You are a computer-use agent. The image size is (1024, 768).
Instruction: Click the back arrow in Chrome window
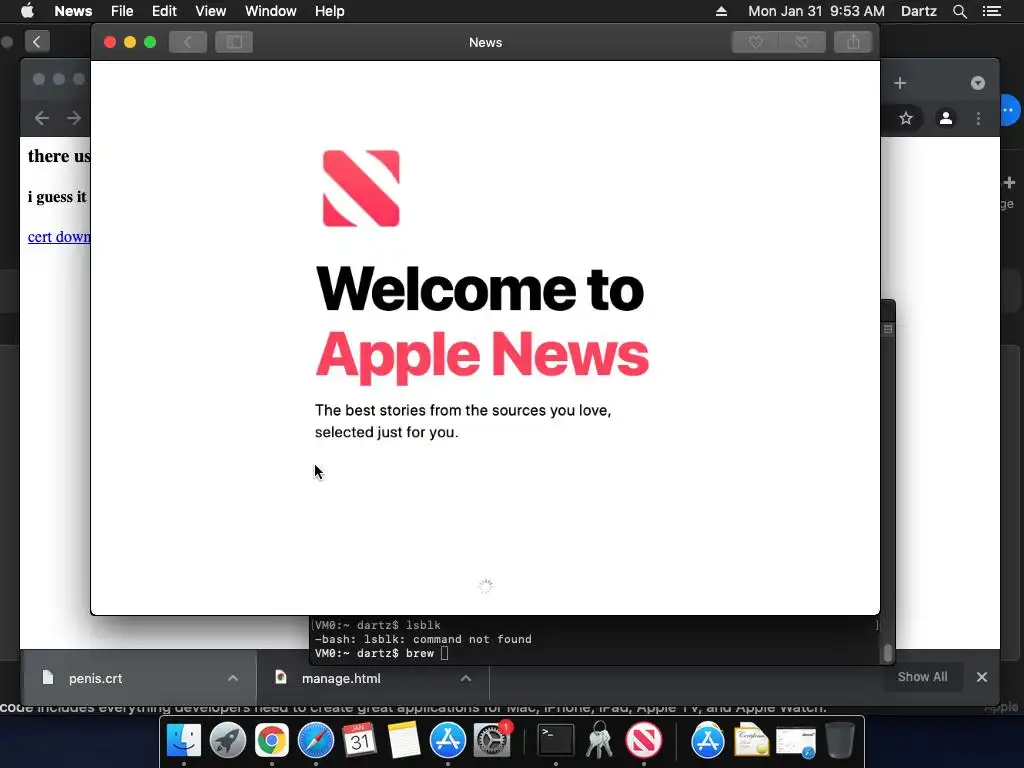42,118
